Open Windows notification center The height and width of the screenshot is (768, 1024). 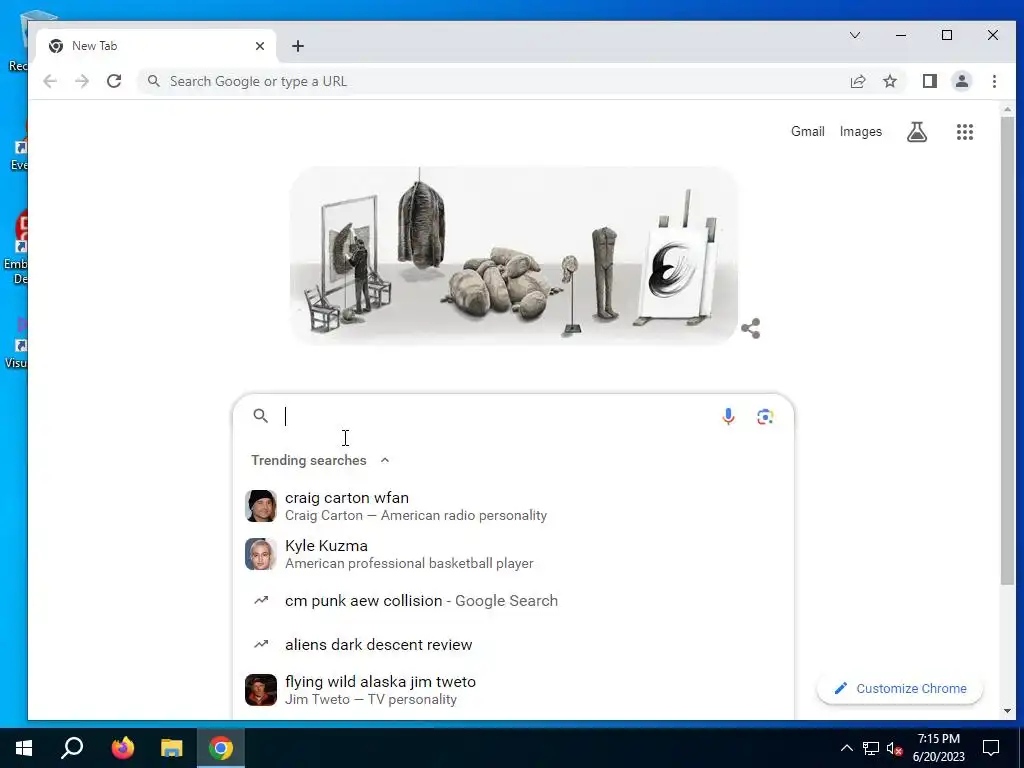(x=991, y=748)
